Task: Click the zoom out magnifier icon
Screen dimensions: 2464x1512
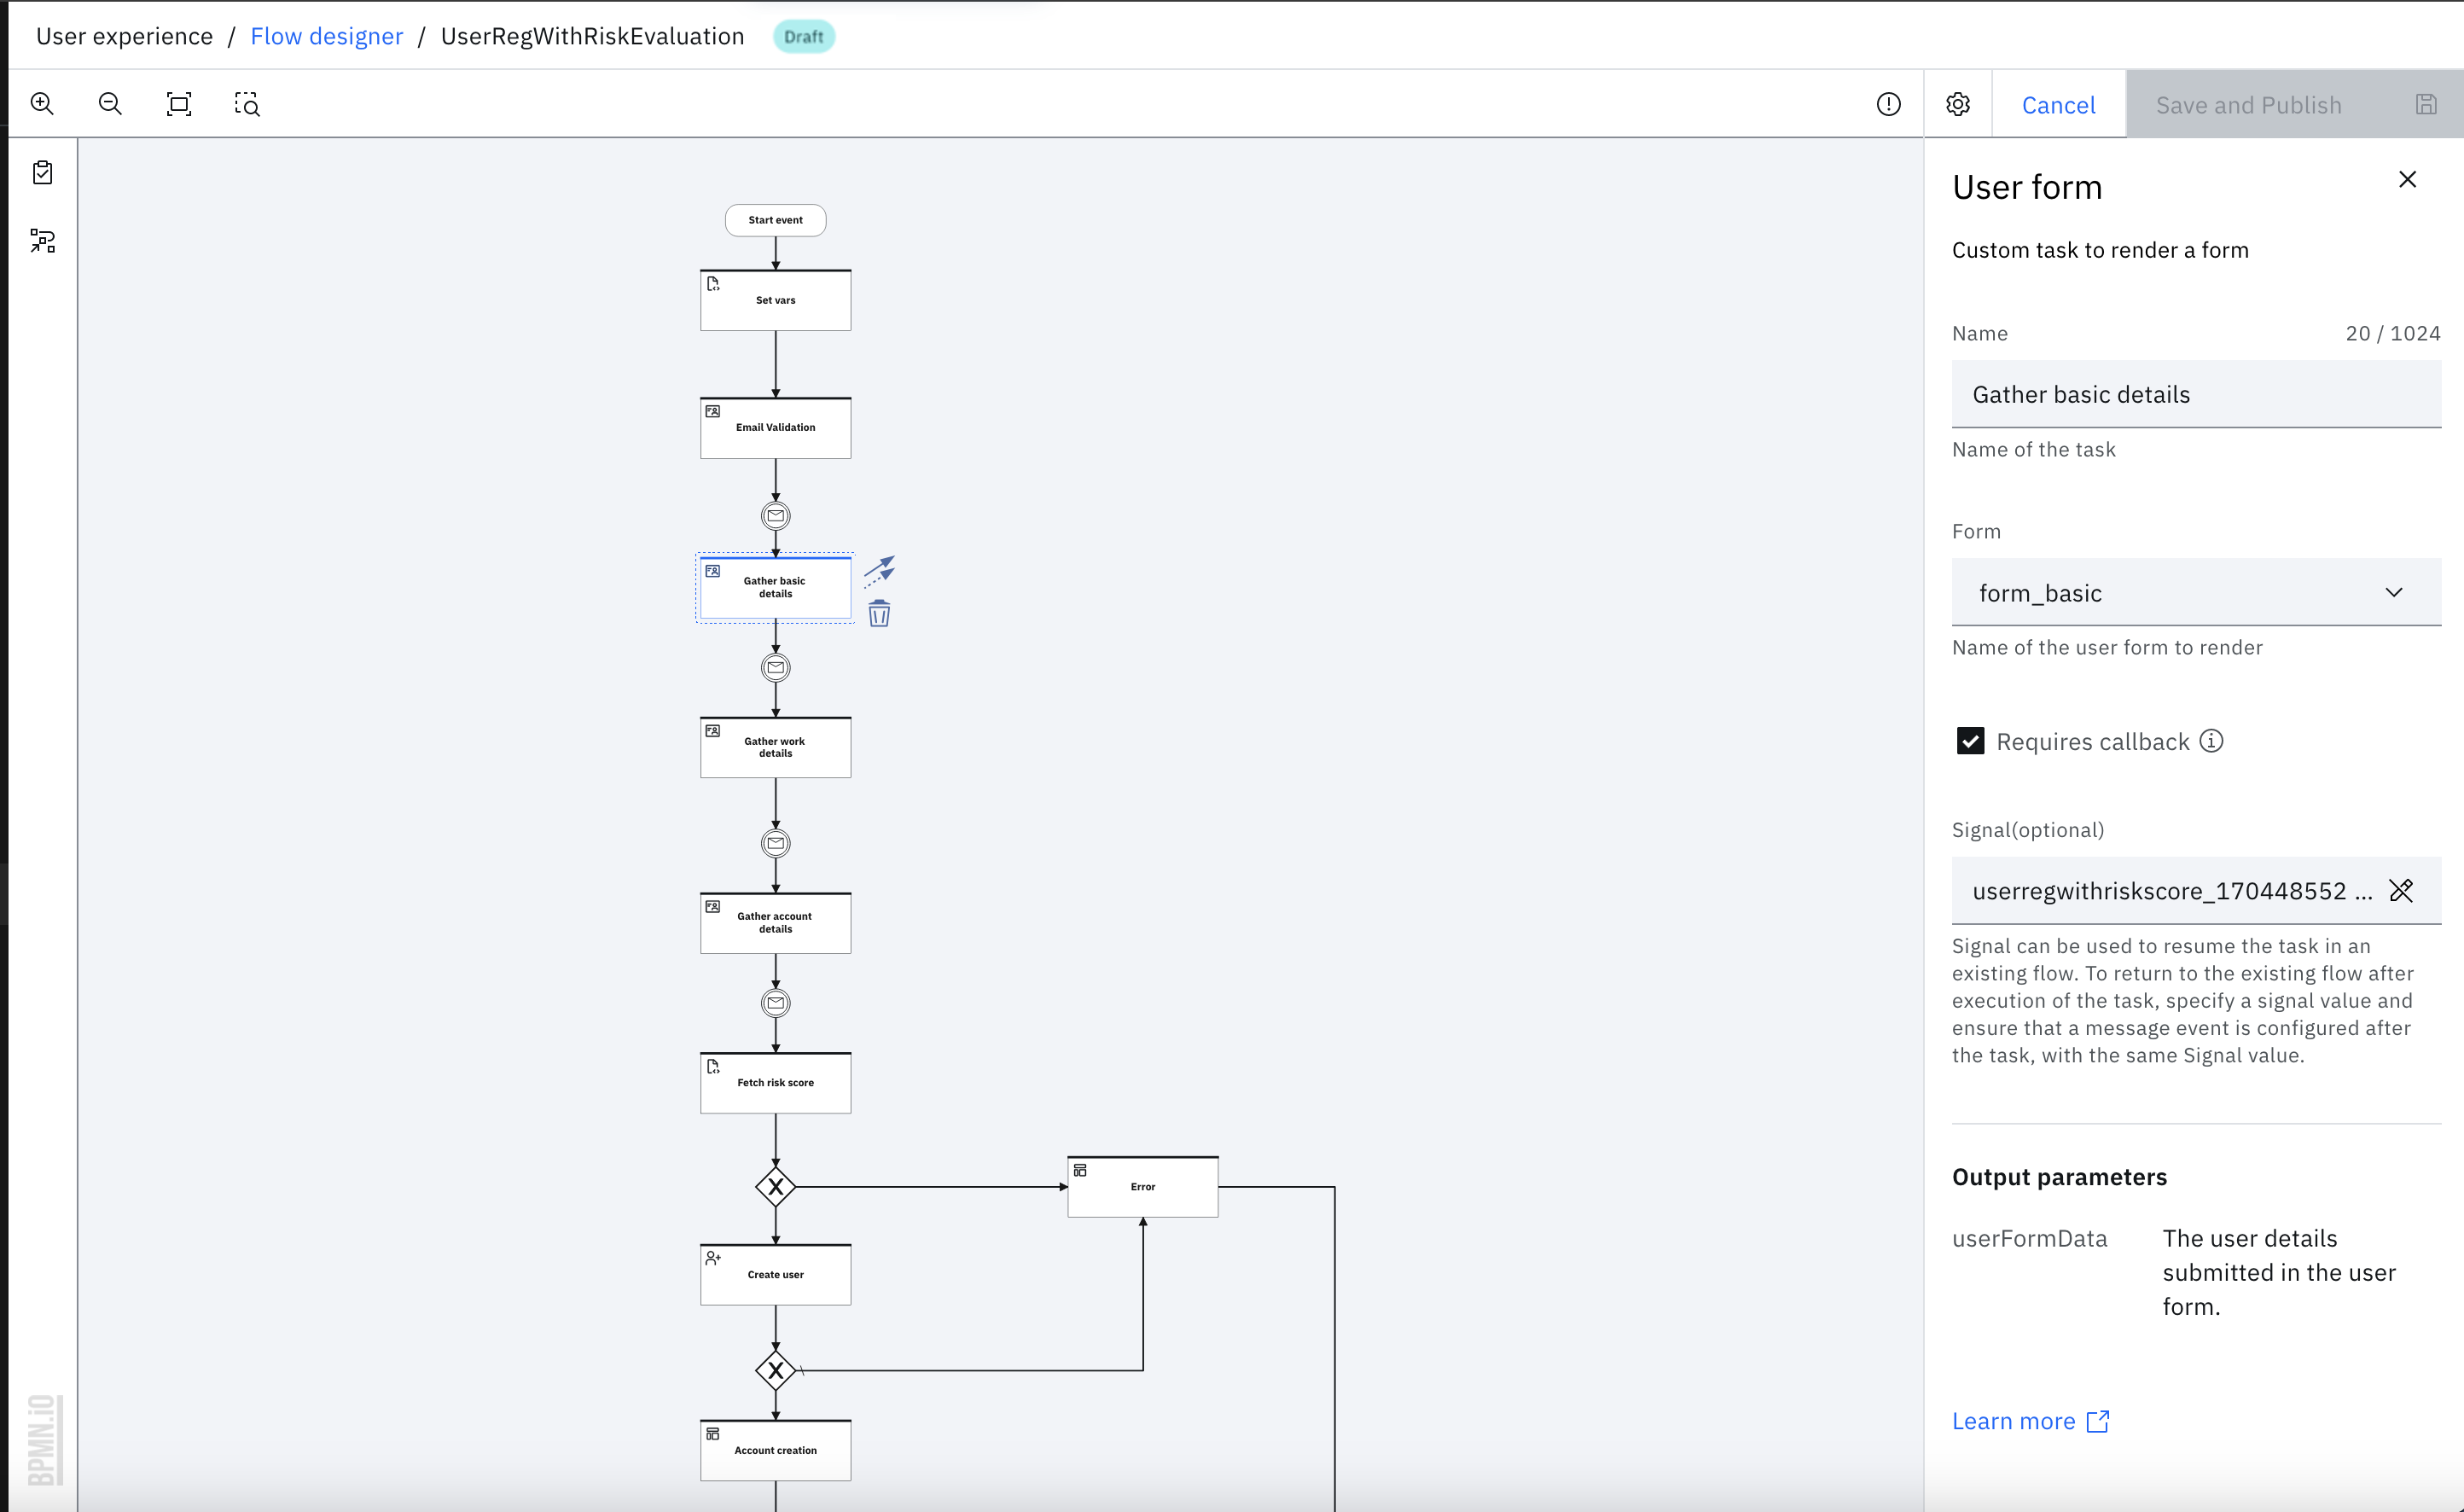Action: coord(110,104)
